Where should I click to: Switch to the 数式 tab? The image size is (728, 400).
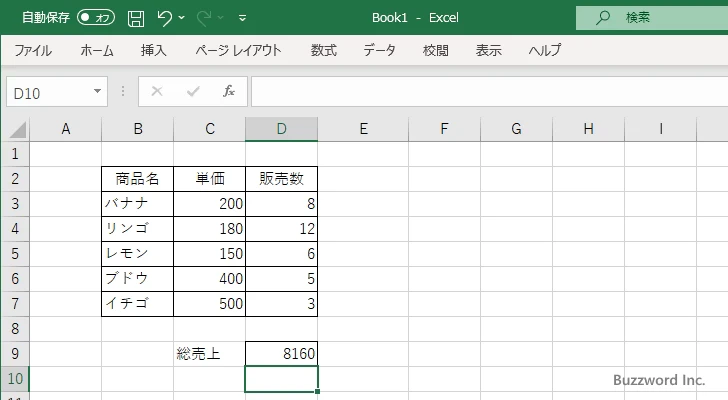click(324, 50)
